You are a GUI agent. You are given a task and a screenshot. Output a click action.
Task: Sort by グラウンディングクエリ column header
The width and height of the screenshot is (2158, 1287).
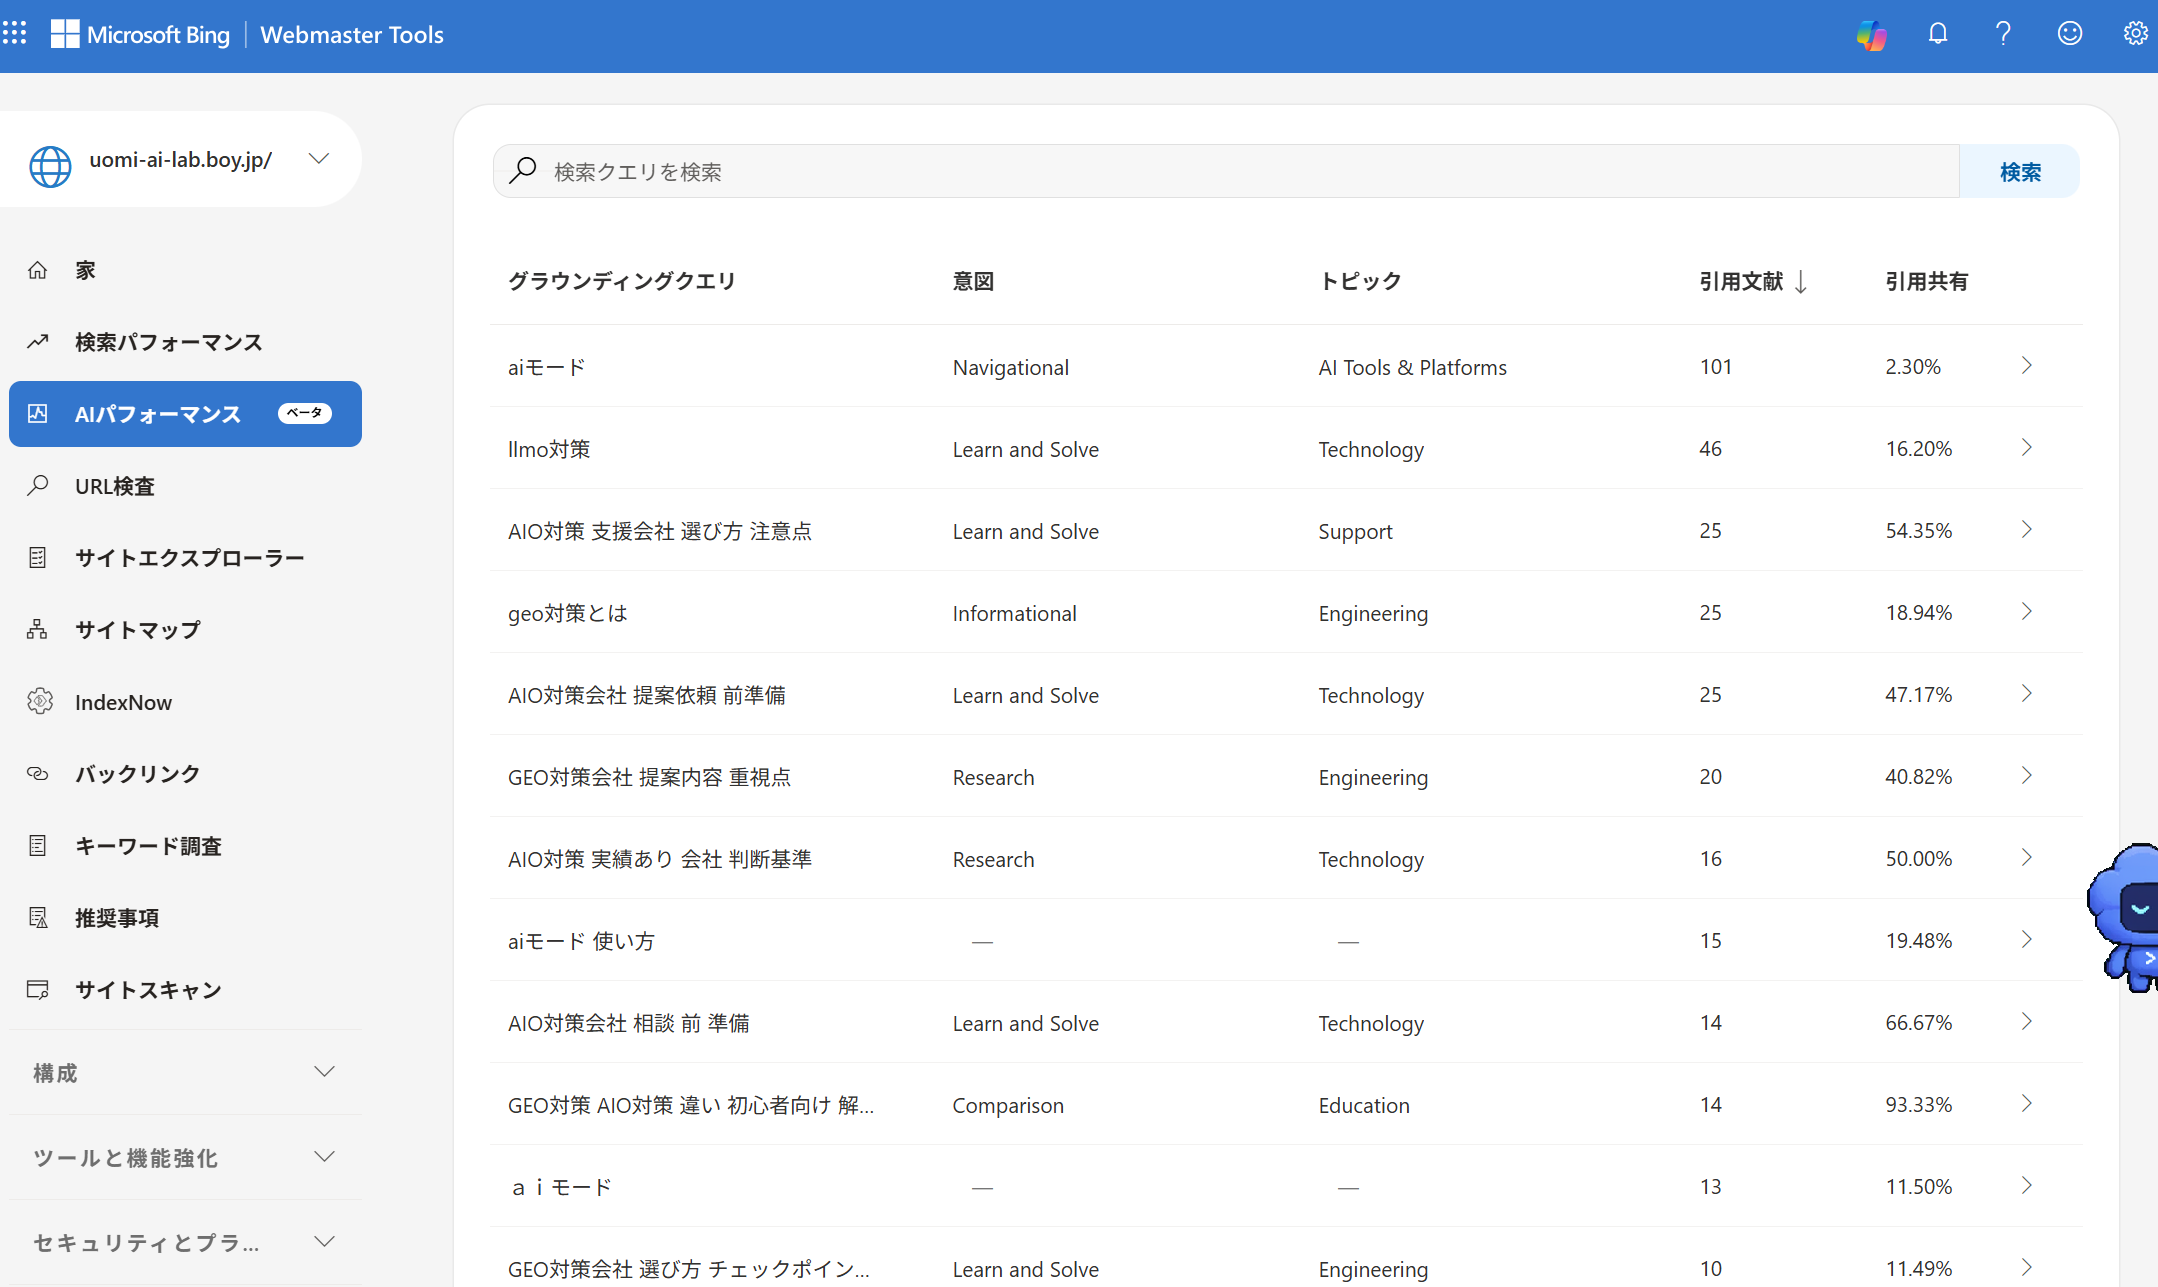click(x=622, y=282)
